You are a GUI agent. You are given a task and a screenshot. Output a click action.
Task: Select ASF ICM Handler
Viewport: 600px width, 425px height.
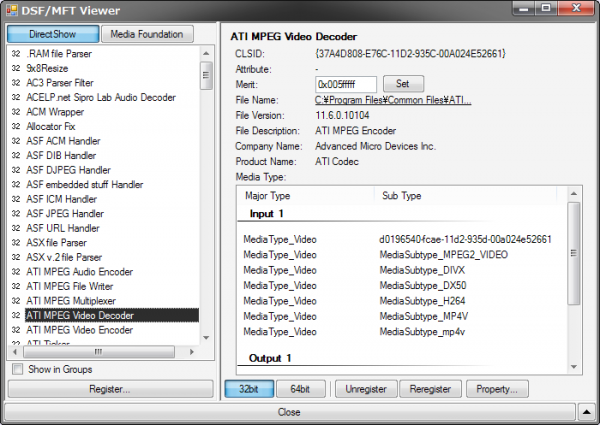(x=103, y=199)
